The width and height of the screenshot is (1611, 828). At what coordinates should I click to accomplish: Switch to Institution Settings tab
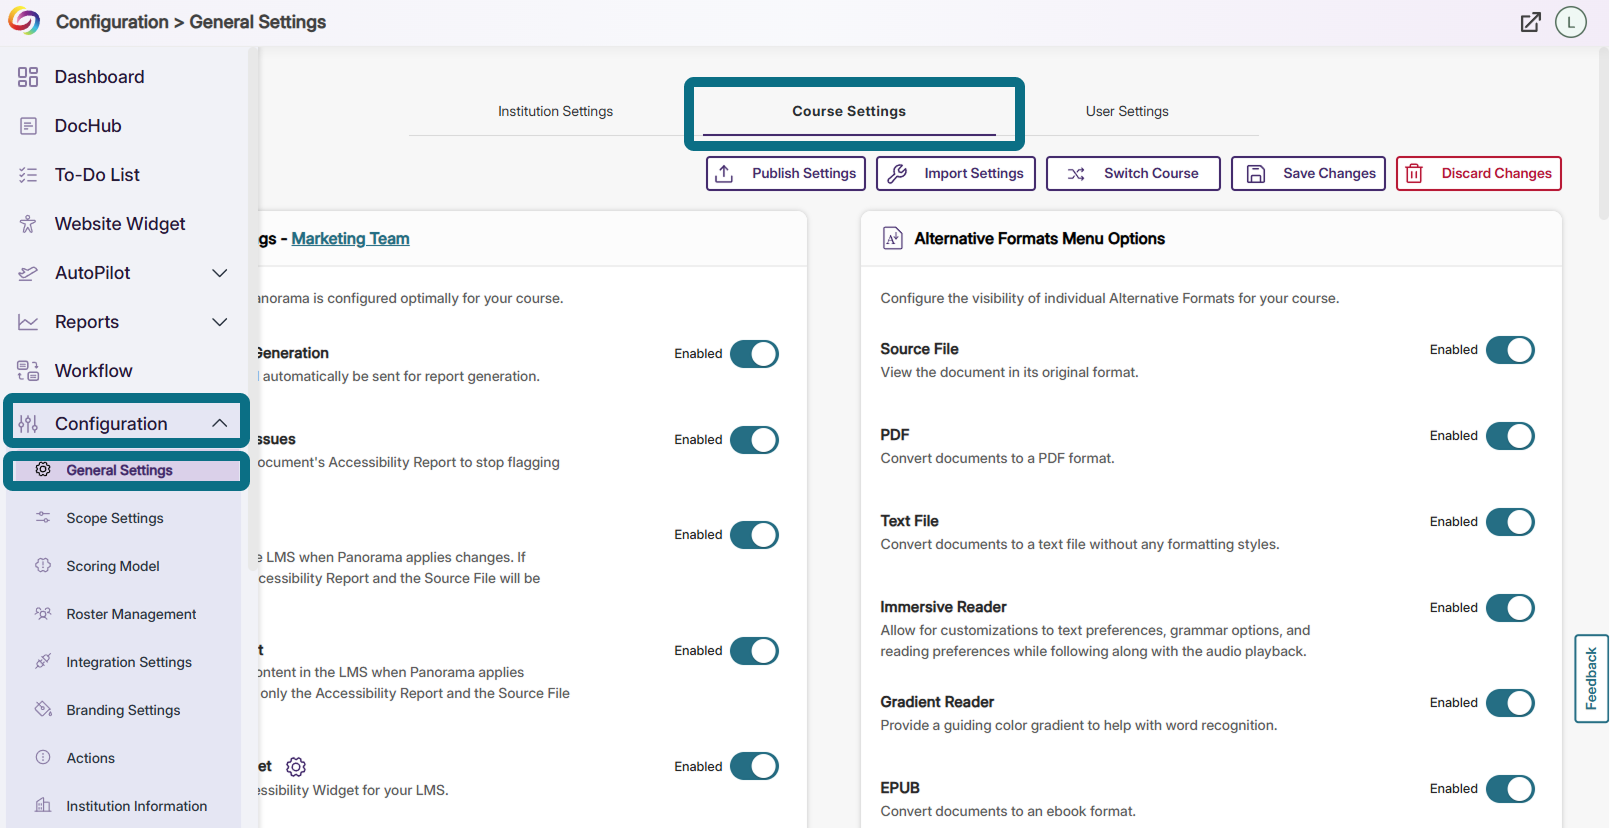pos(556,111)
